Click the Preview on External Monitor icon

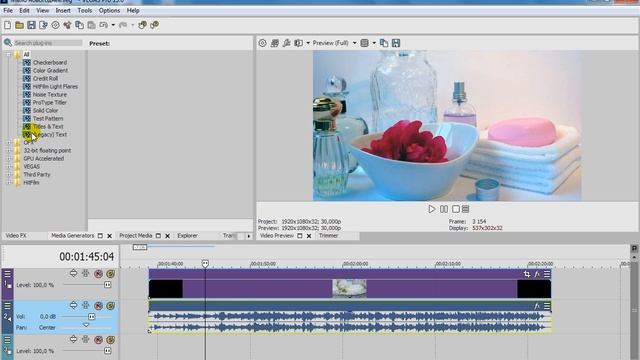coord(275,43)
